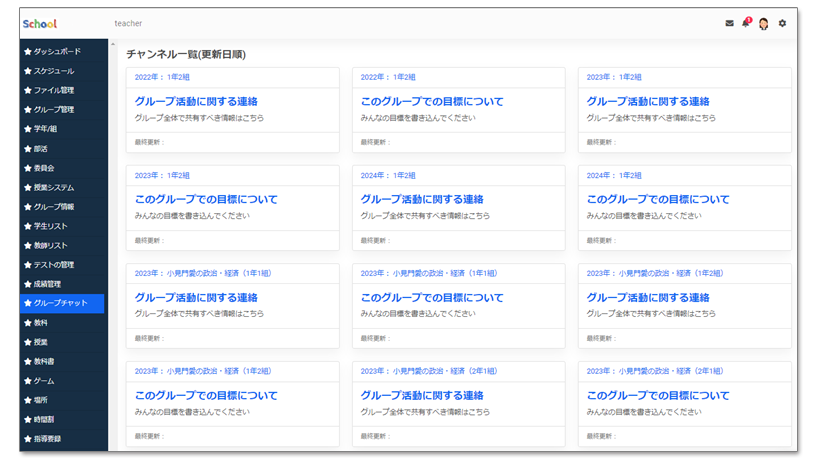Viewport: 820px width, 463px height.
Task: Click 政治・経済（2年1組）header above このグループでの目標について
Action: pos(655,371)
